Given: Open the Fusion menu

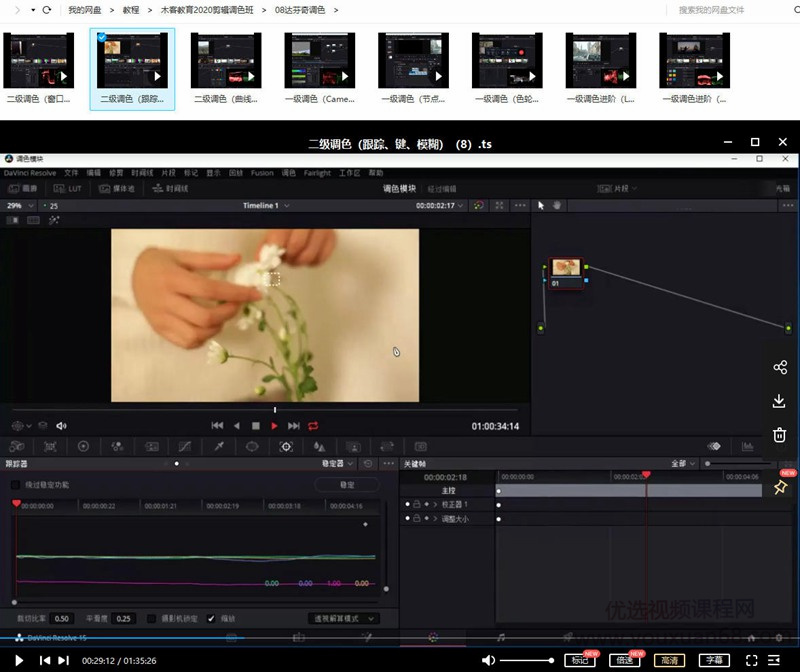Looking at the screenshot, I should (262, 173).
